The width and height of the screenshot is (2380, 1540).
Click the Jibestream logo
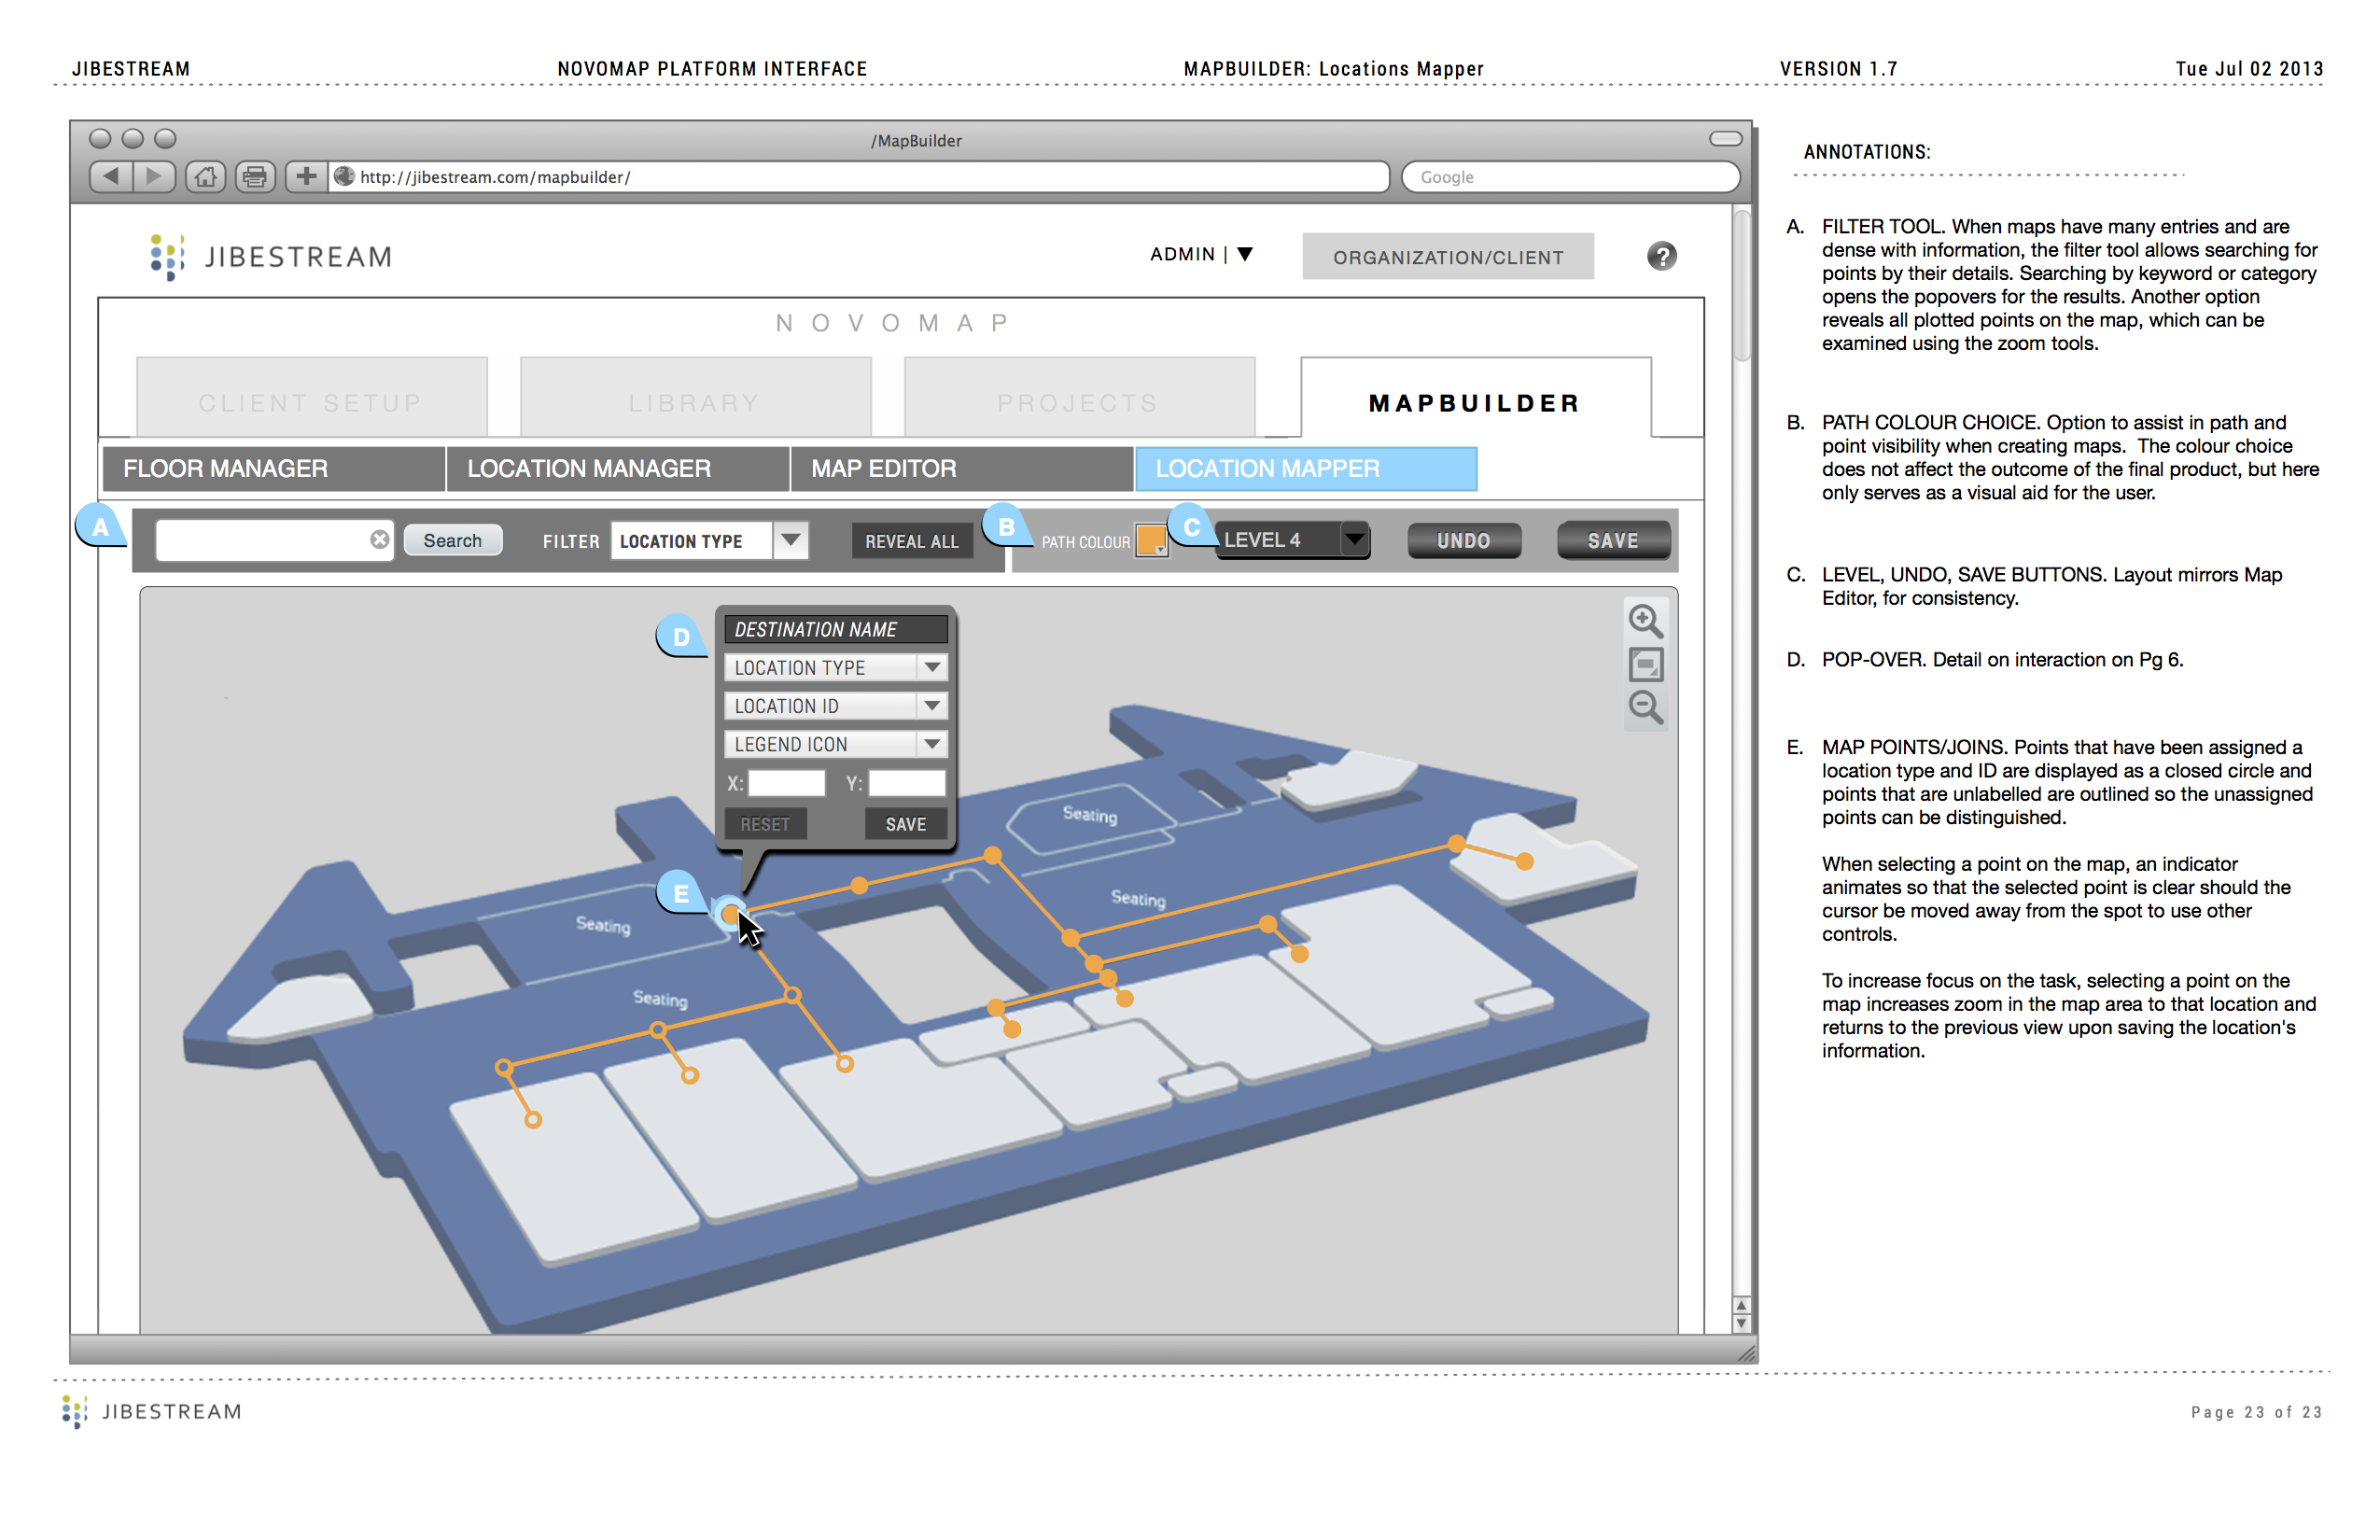point(270,257)
